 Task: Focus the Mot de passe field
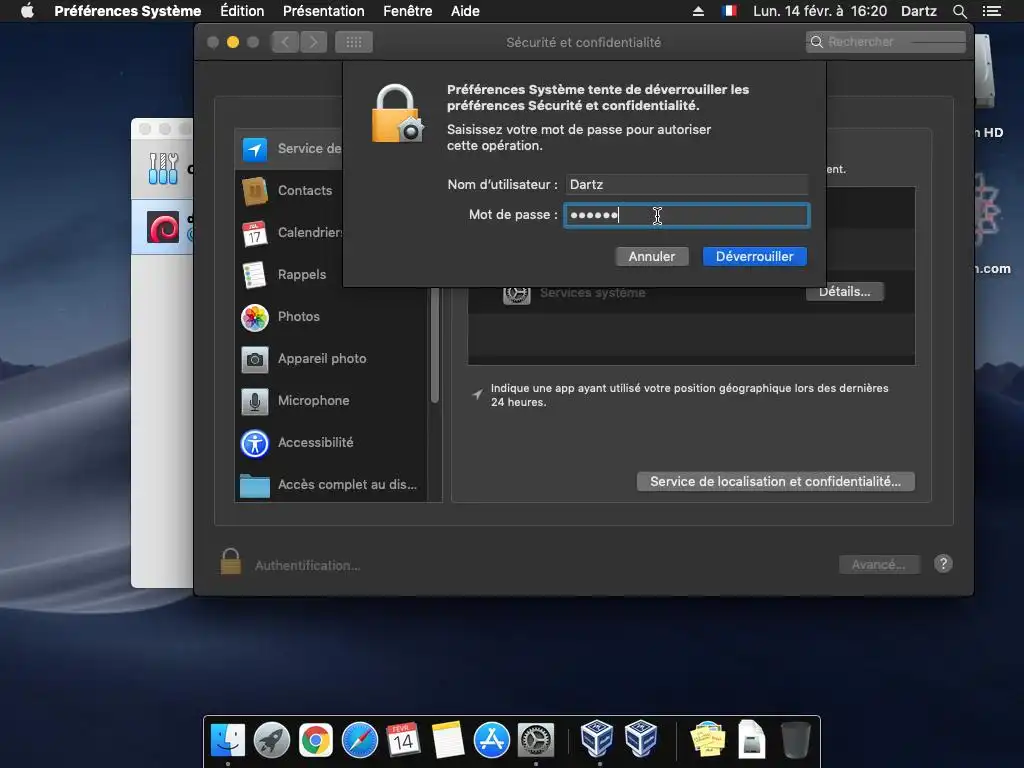click(686, 216)
